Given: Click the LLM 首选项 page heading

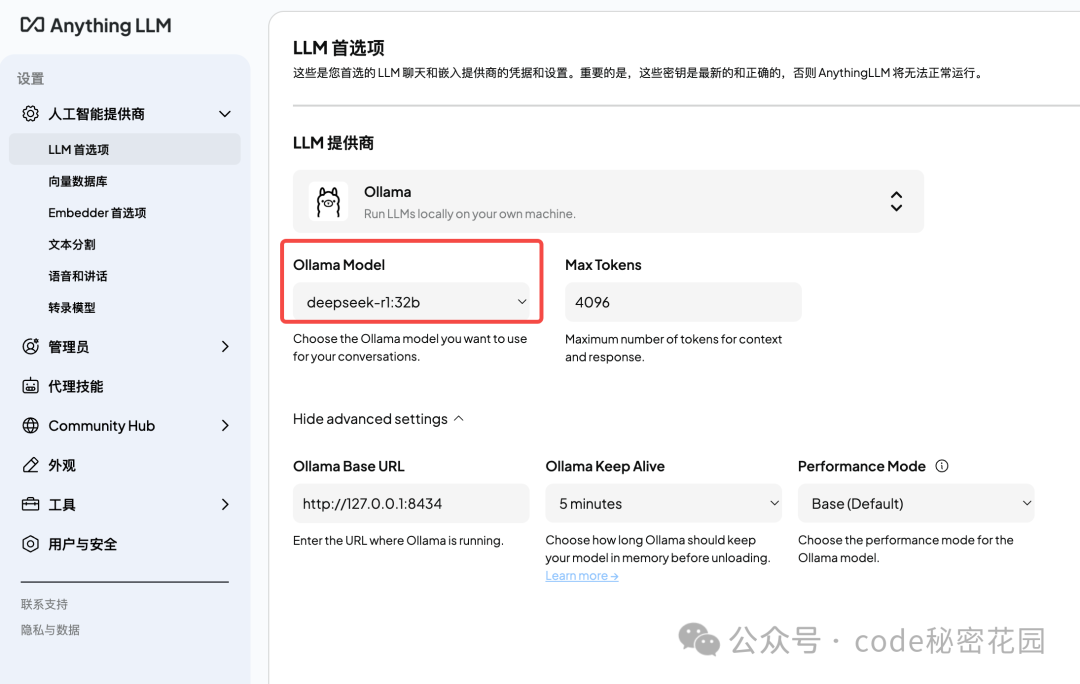Looking at the screenshot, I should (338, 48).
